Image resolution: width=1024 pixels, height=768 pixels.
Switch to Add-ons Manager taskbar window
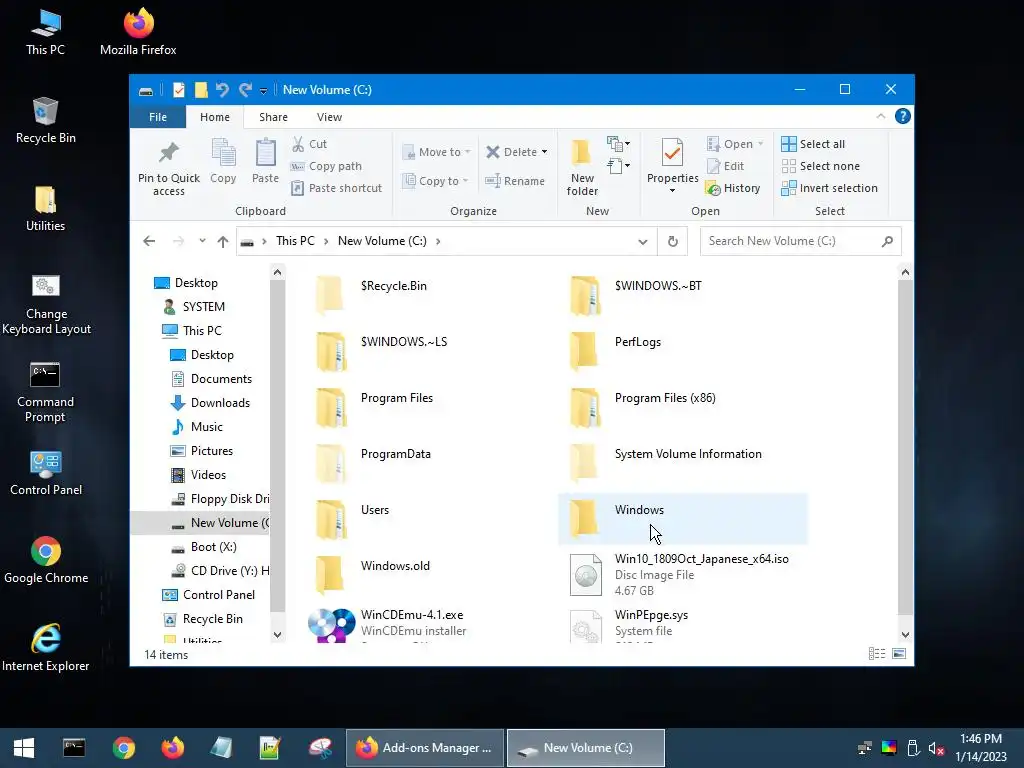pos(424,748)
